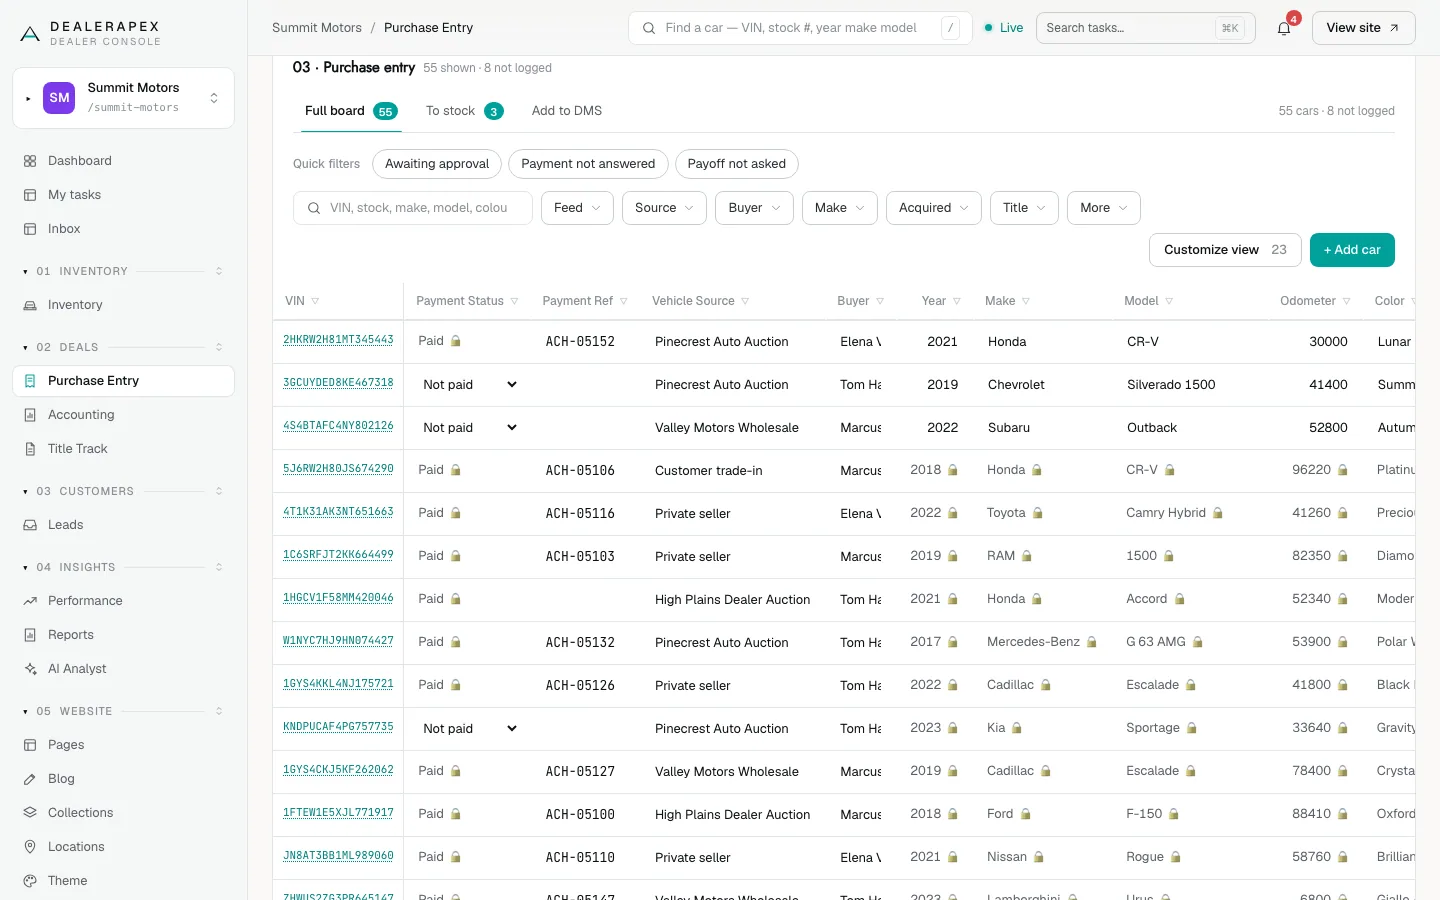Viewport: 1440px width, 900px height.
Task: Open the notifications bell icon
Action: [x=1284, y=28]
